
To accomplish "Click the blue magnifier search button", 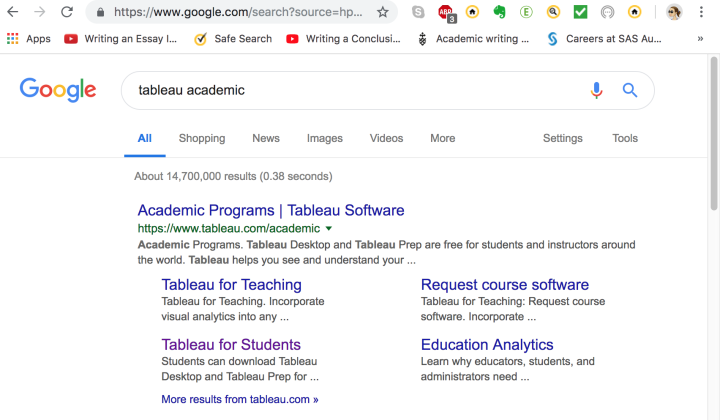I will click(630, 90).
